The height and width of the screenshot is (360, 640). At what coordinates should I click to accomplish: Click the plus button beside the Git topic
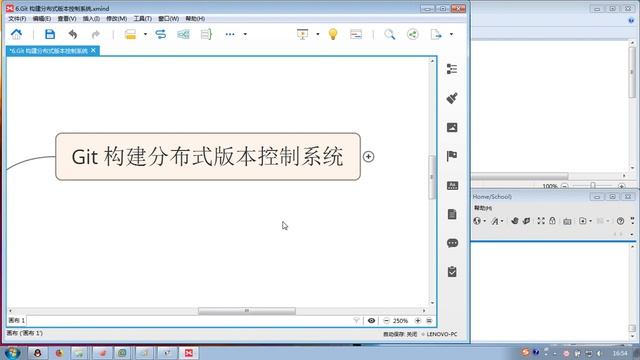point(369,157)
